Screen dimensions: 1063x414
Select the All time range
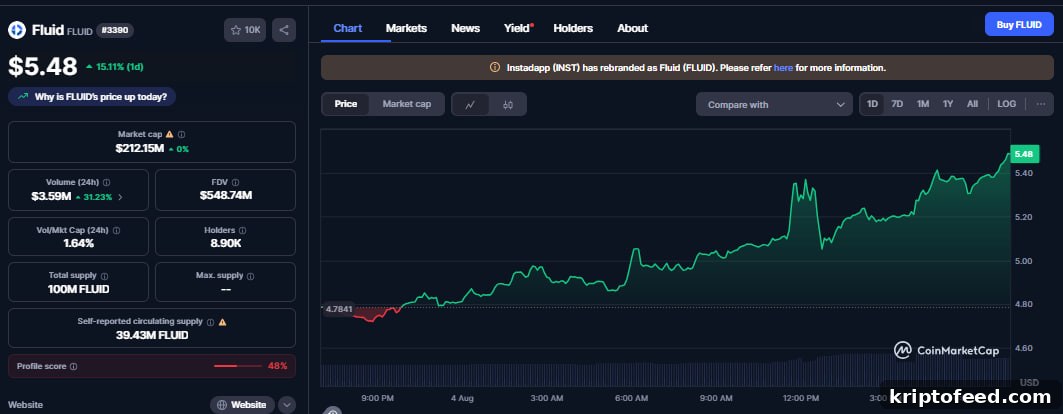pos(972,104)
